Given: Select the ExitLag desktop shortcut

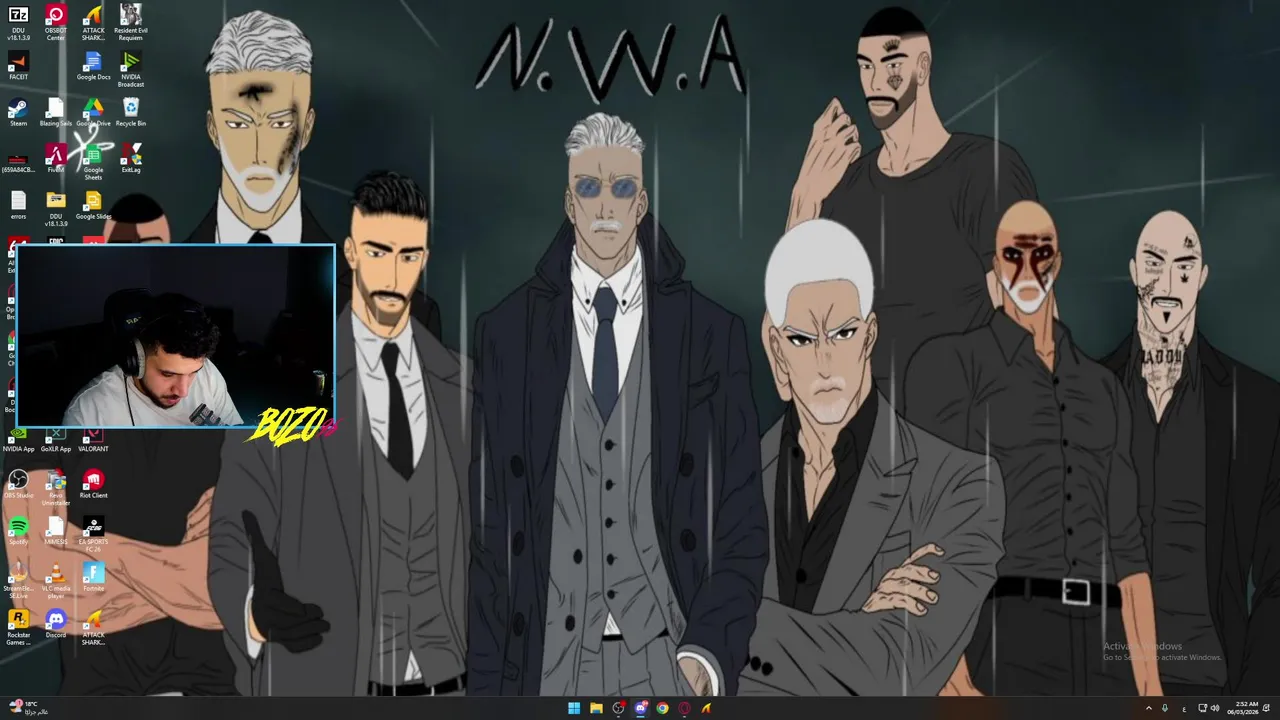Looking at the screenshot, I should 131,158.
